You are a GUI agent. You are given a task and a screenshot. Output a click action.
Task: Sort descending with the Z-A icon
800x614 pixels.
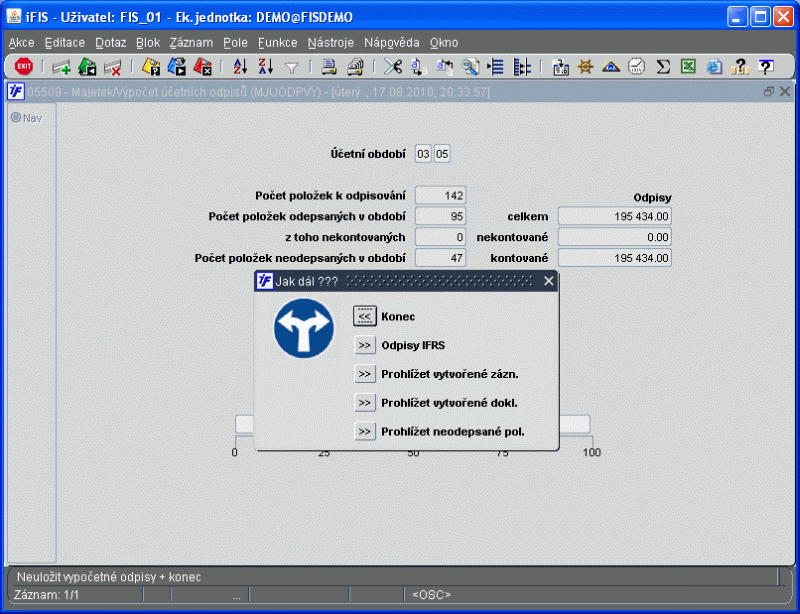[266, 67]
